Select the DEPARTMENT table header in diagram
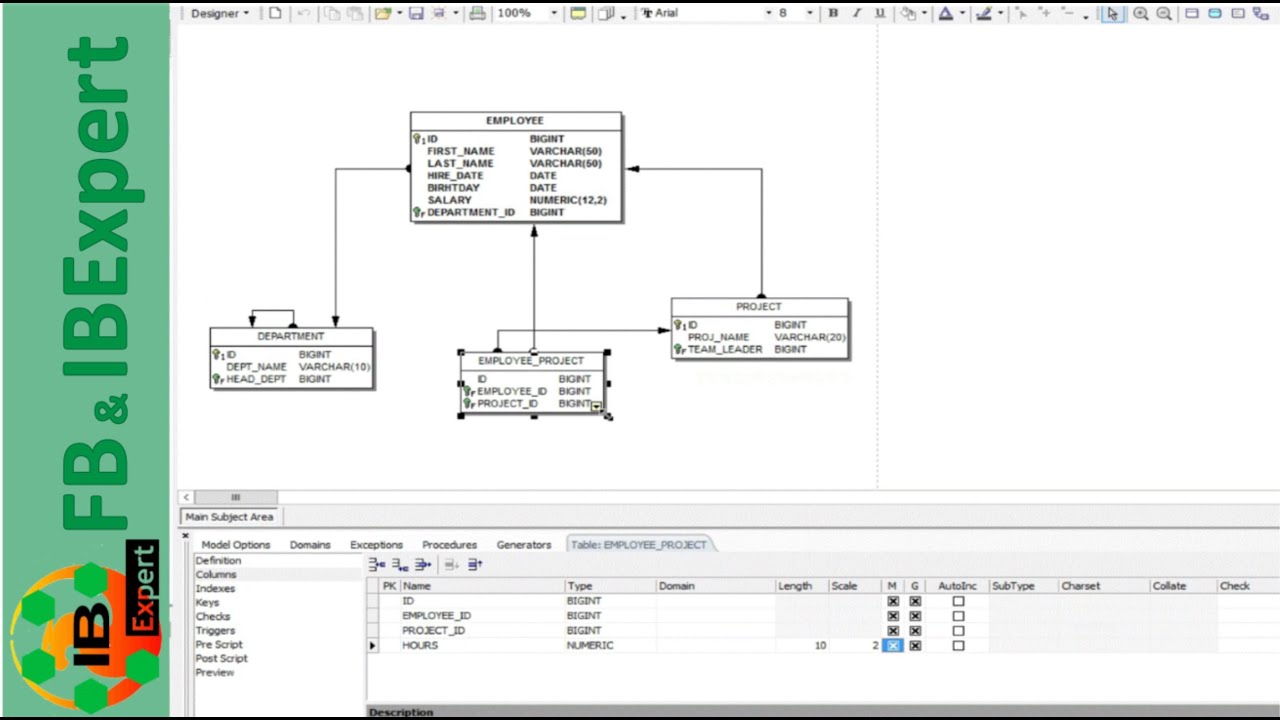The height and width of the screenshot is (720, 1280). click(x=291, y=337)
